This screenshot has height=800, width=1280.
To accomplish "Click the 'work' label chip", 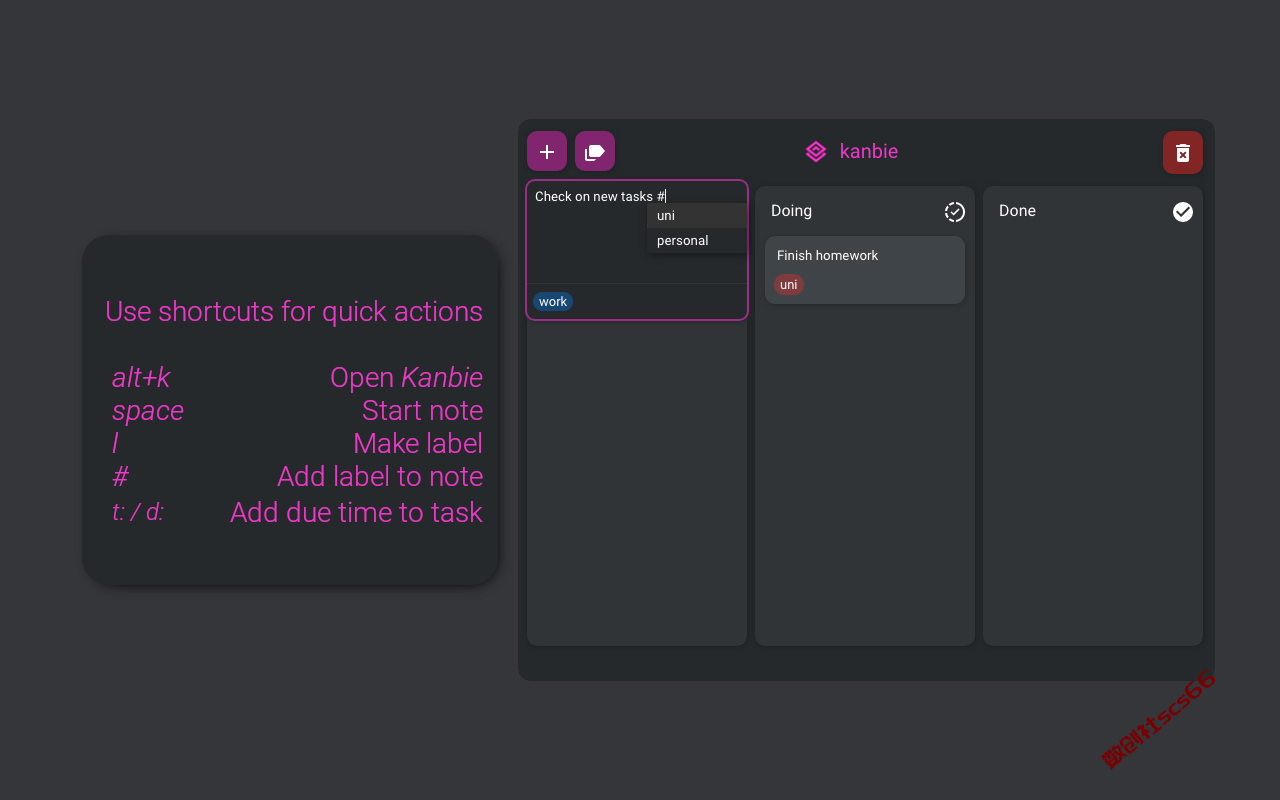I will click(x=553, y=302).
